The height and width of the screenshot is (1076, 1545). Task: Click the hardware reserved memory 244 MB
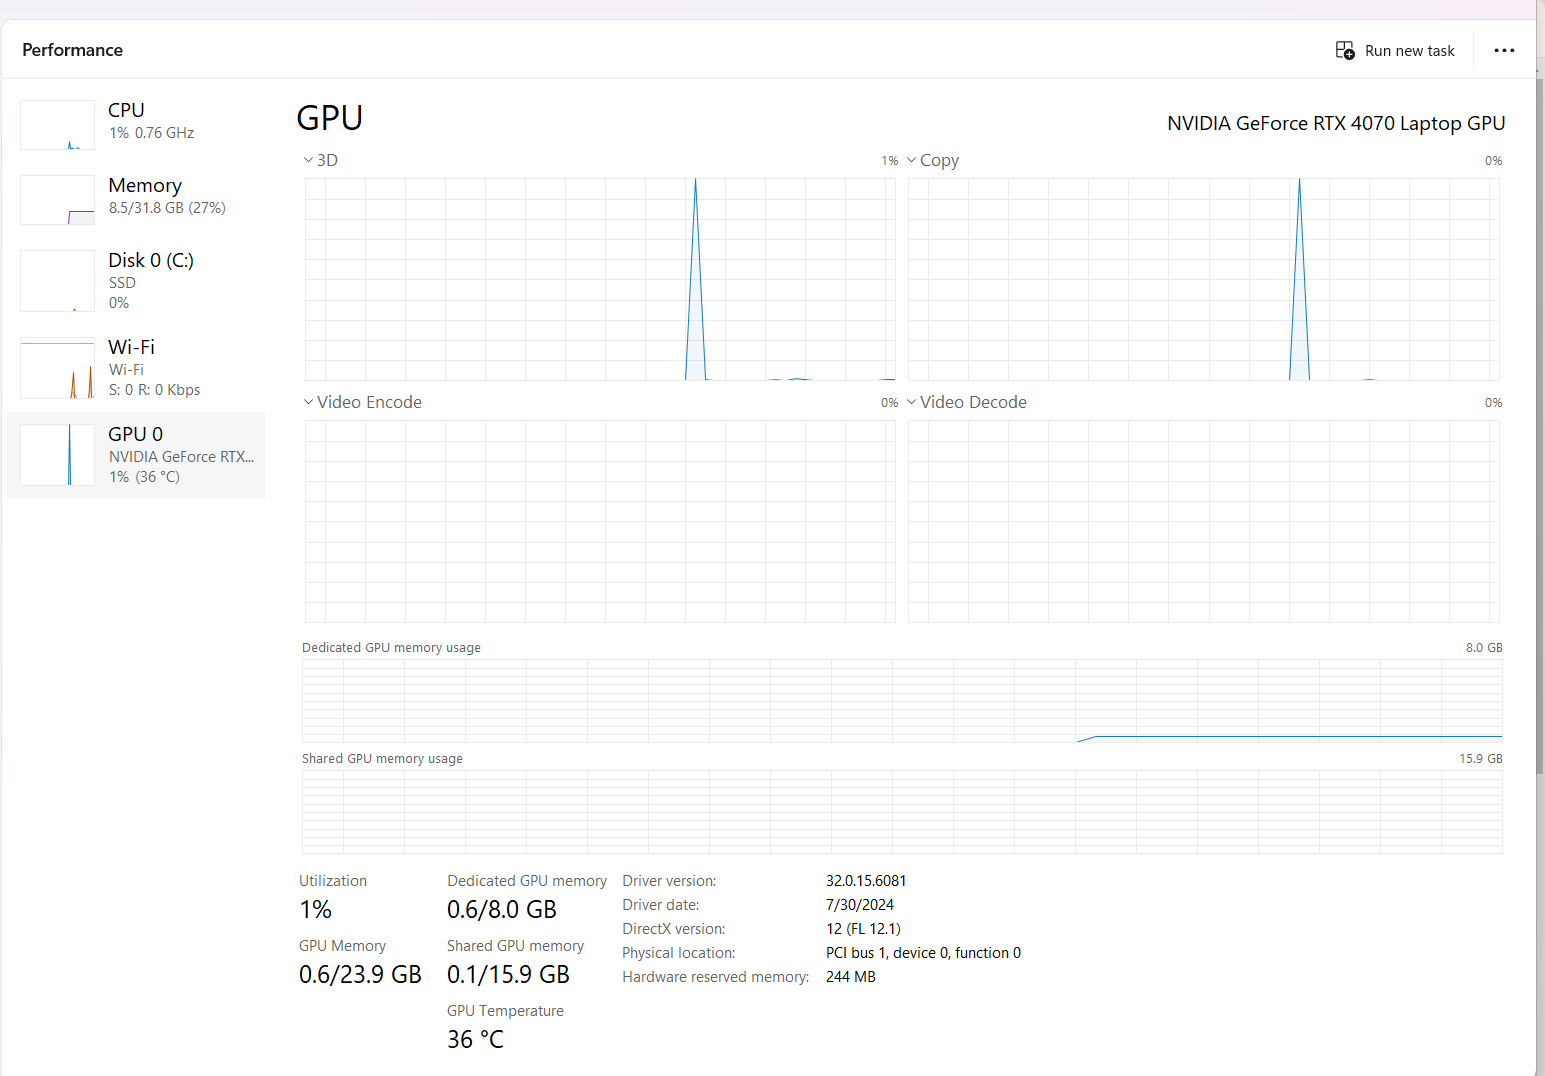tap(851, 977)
